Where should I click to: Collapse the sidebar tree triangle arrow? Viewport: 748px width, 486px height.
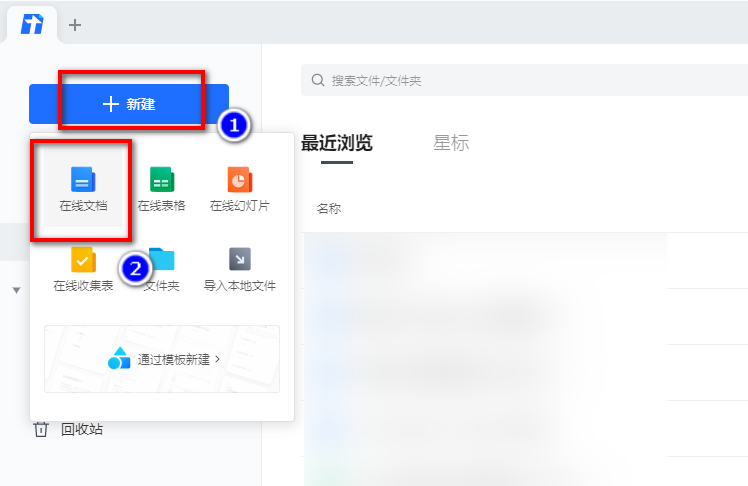(16, 290)
